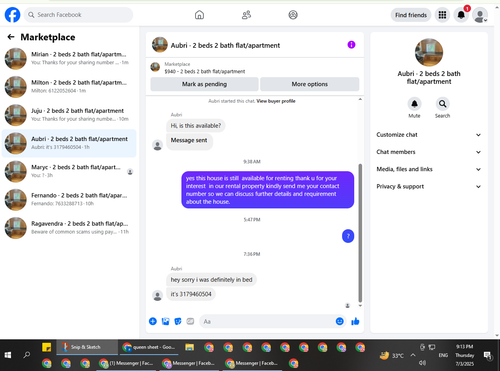
Task: Open the Milton chat conversation
Action: point(69,87)
